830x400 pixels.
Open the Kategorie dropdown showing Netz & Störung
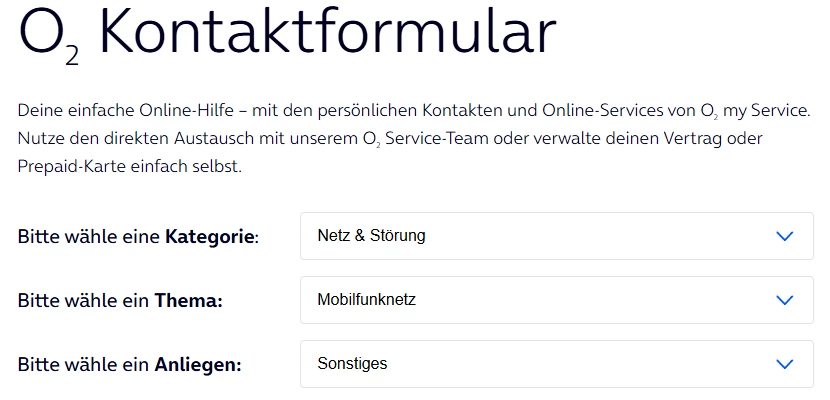tap(556, 236)
